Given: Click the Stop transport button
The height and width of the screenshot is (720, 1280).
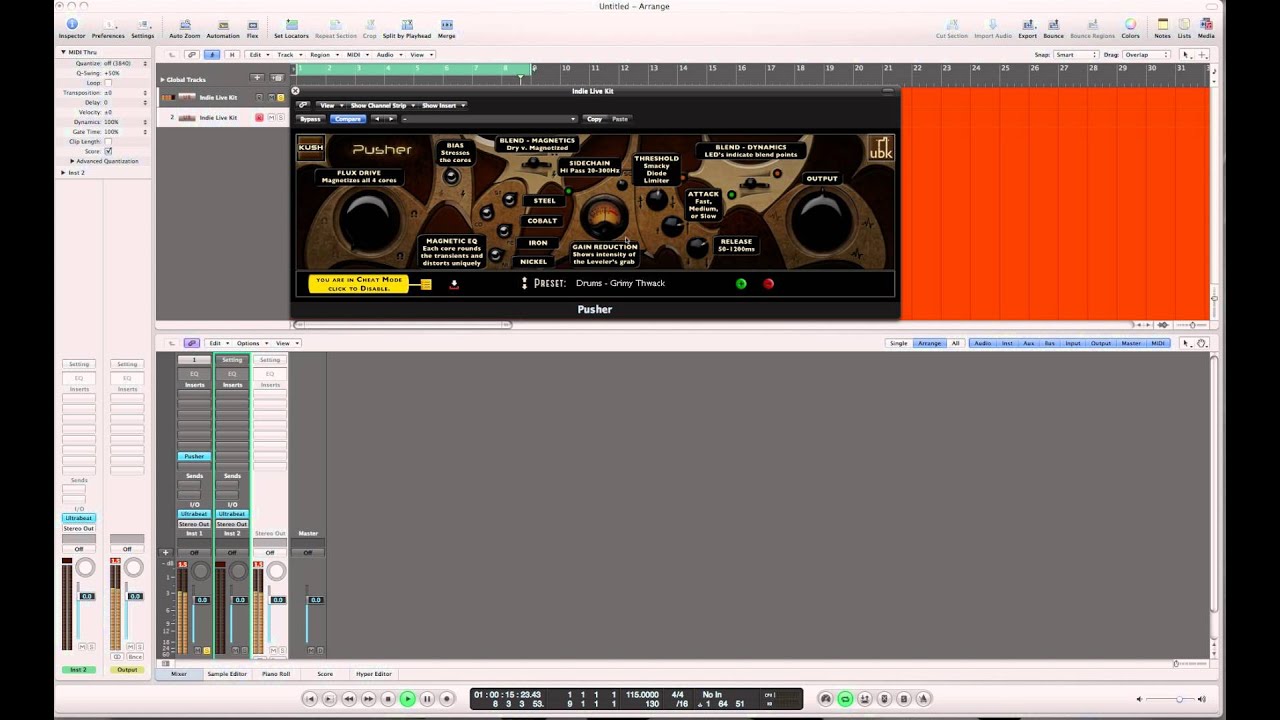Looking at the screenshot, I should [388, 699].
